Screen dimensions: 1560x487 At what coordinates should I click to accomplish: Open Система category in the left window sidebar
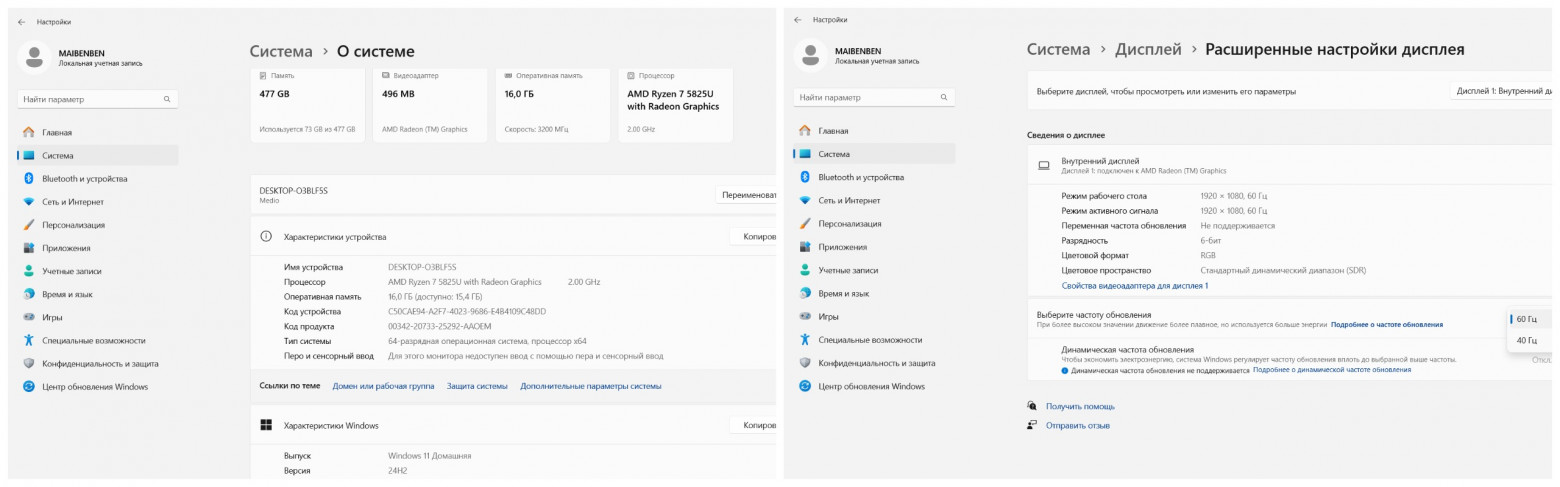tap(98, 155)
